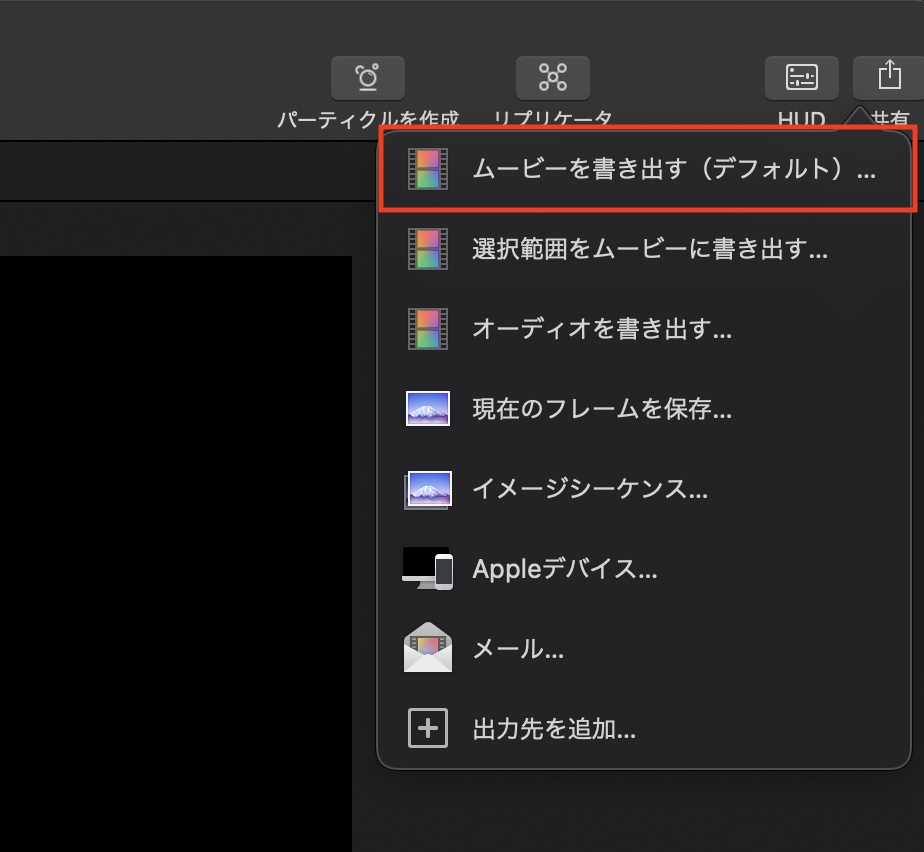
Task: Select Appleデバイス share destination
Action: (x=645, y=569)
